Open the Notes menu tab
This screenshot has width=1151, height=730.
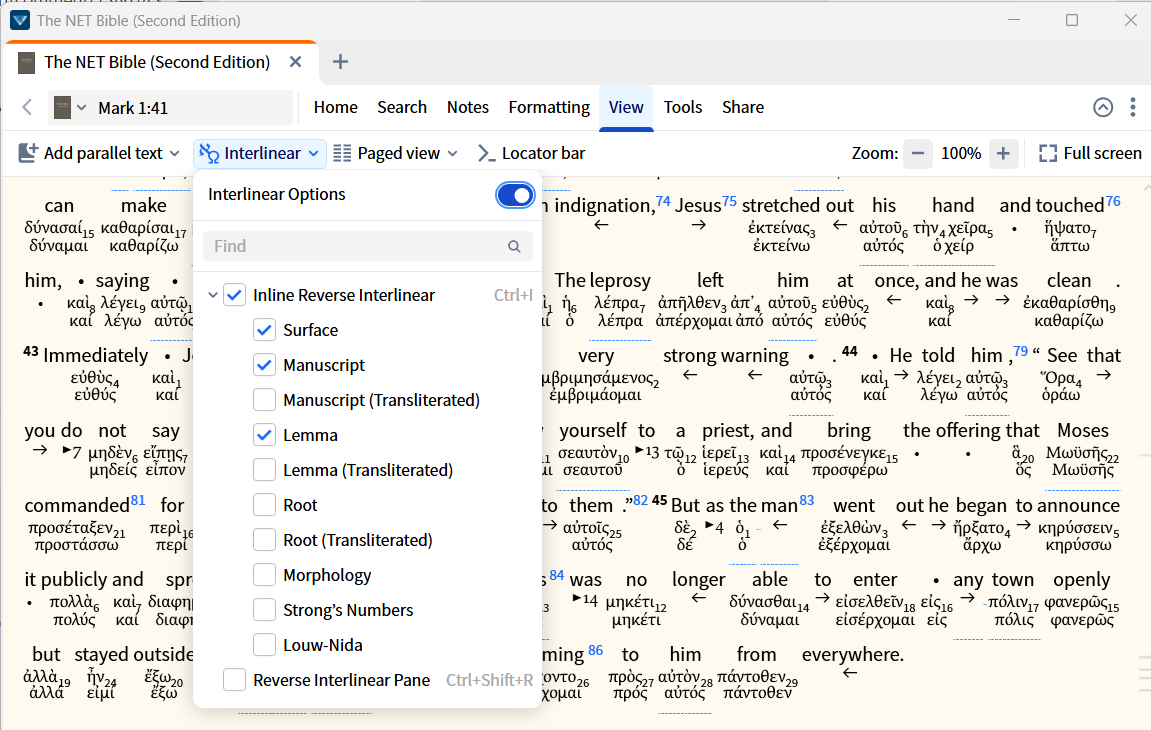pos(468,107)
